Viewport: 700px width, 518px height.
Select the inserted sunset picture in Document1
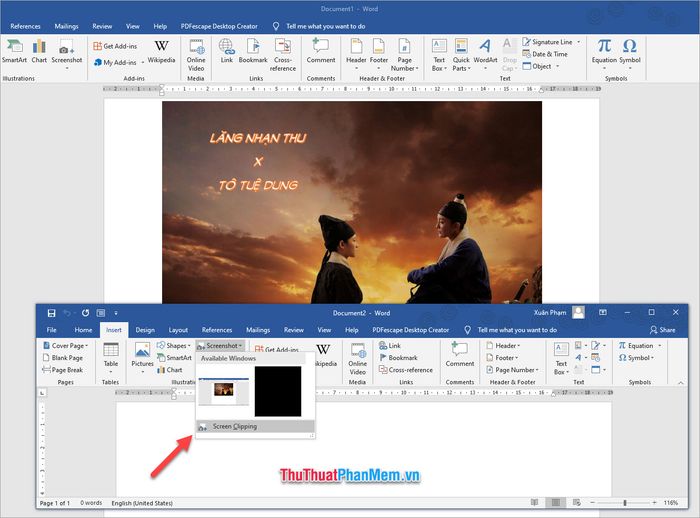352,202
